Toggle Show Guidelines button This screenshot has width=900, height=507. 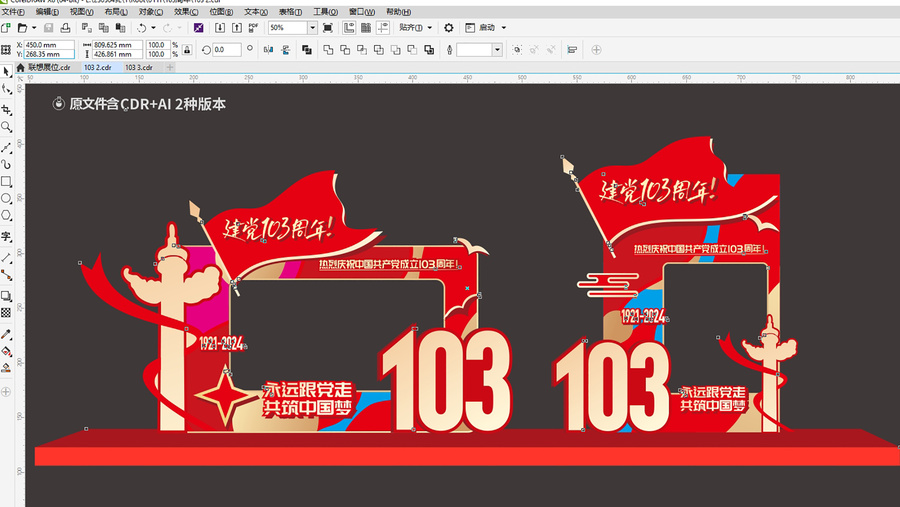pyautogui.click(x=382, y=28)
